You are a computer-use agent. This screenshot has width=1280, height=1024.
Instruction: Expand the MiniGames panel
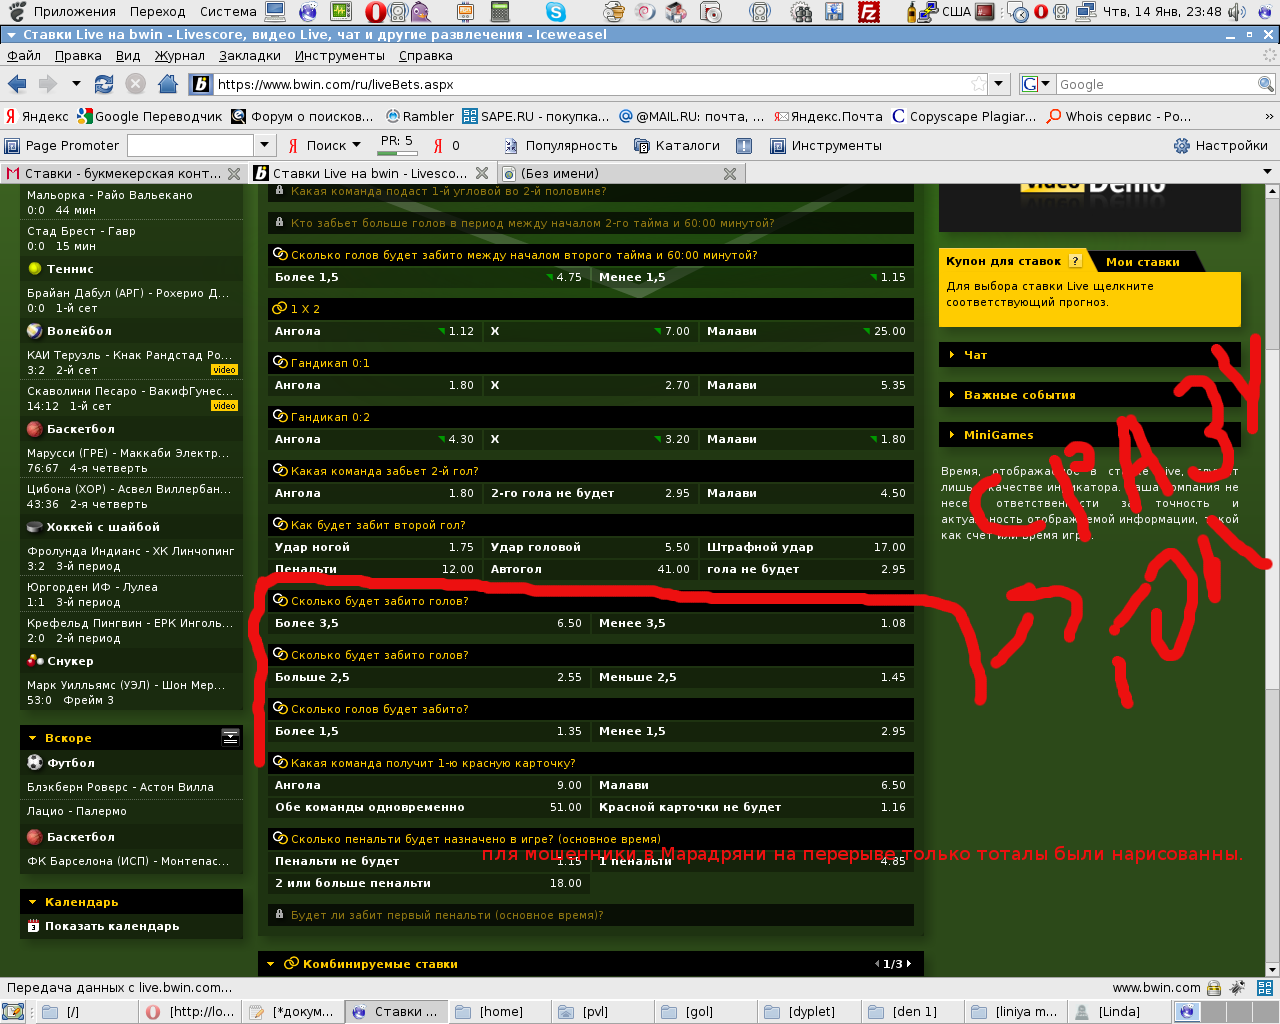point(1089,435)
